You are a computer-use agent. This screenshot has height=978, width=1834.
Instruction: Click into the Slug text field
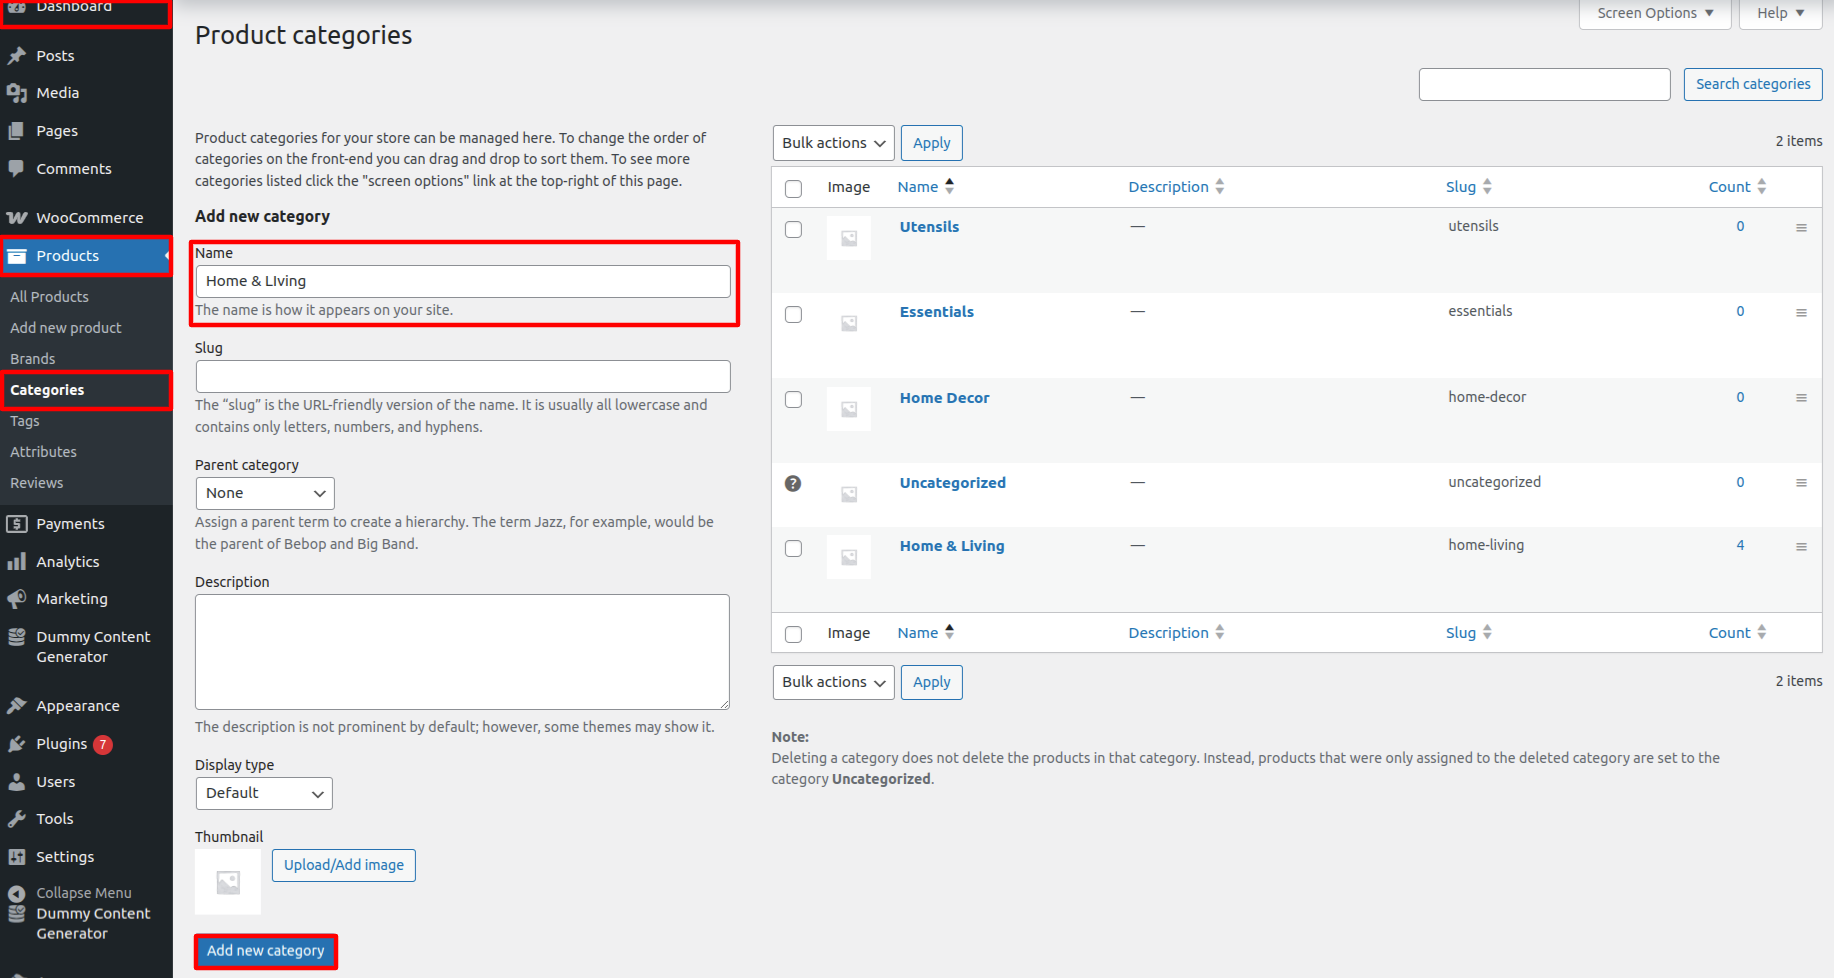(x=463, y=377)
